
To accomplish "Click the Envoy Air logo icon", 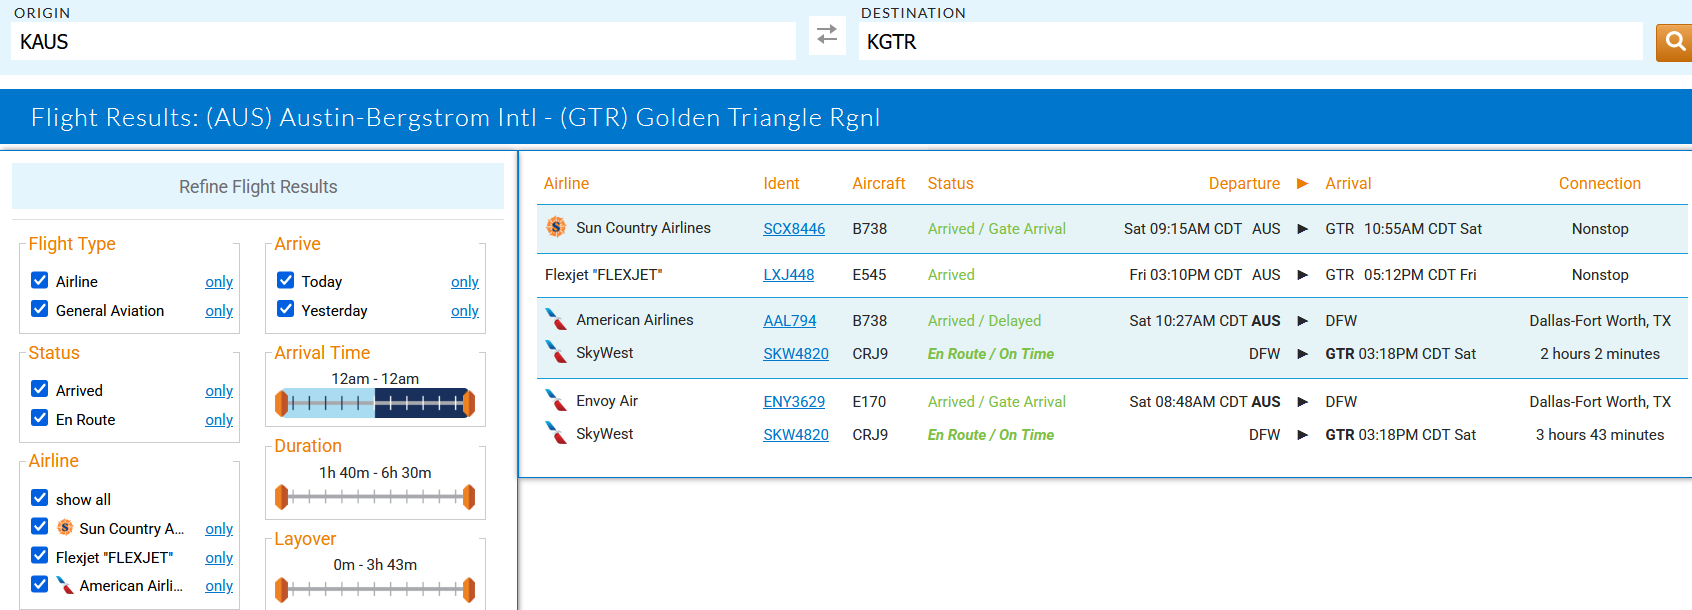I will coord(556,401).
